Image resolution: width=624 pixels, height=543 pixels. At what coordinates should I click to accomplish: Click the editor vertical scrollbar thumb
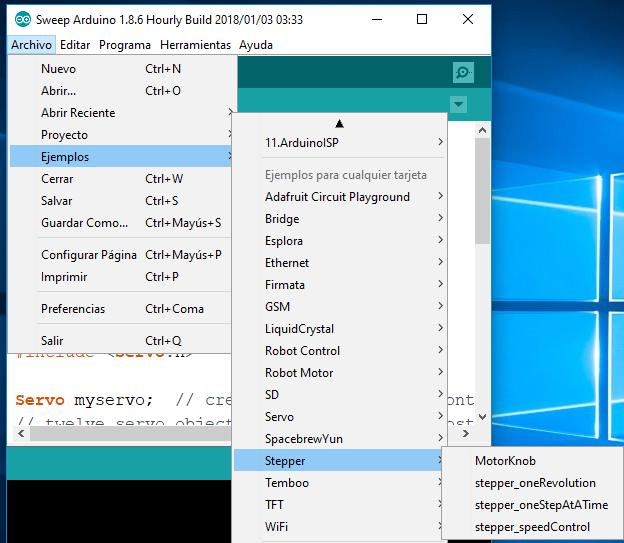coord(482,191)
